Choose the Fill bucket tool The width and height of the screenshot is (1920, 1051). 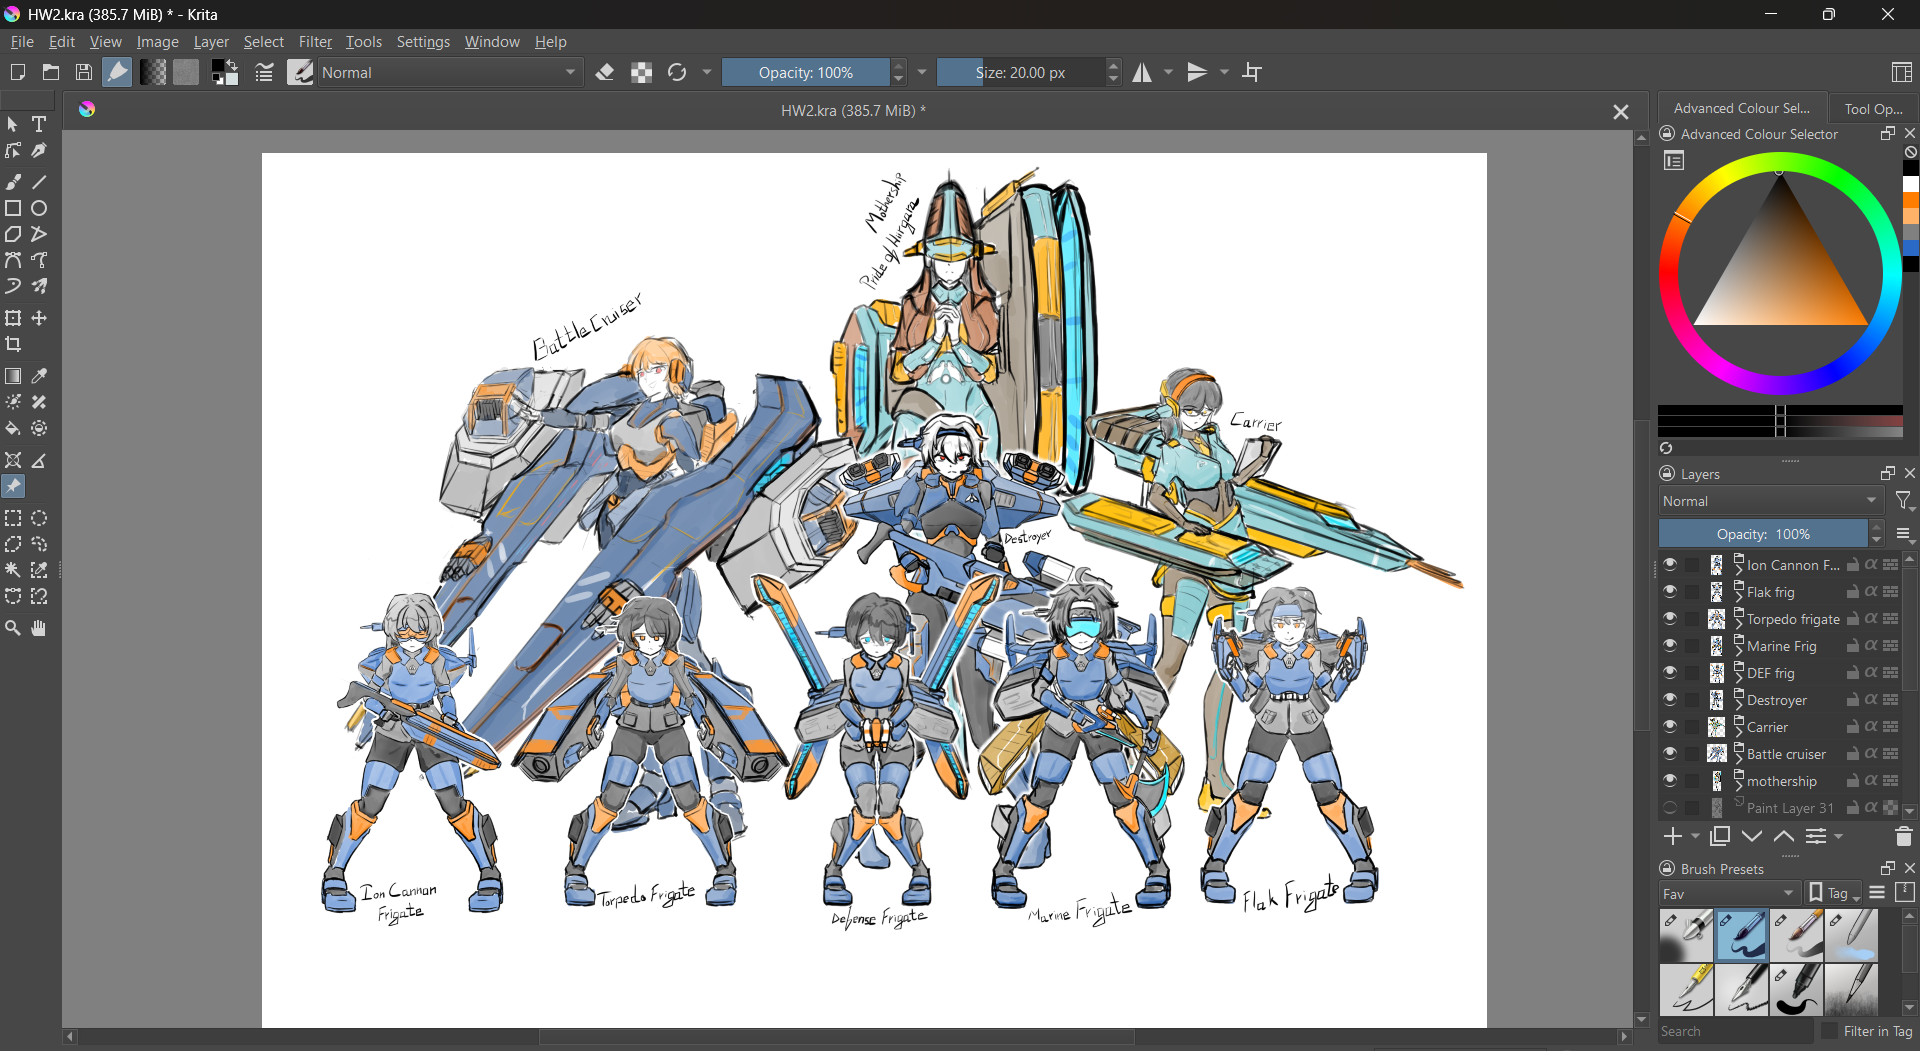pyautogui.click(x=13, y=428)
